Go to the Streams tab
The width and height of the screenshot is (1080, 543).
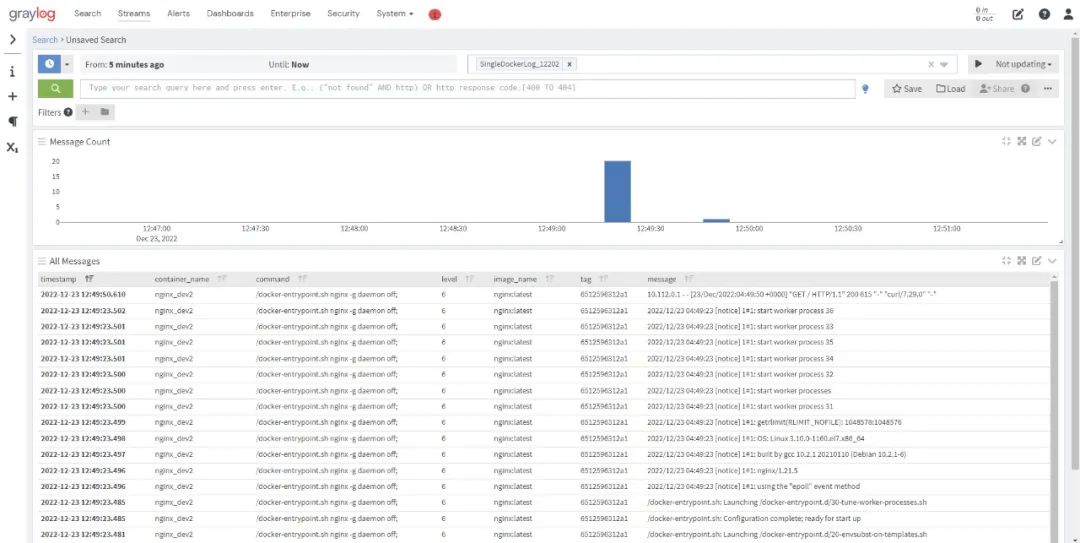[x=133, y=14]
